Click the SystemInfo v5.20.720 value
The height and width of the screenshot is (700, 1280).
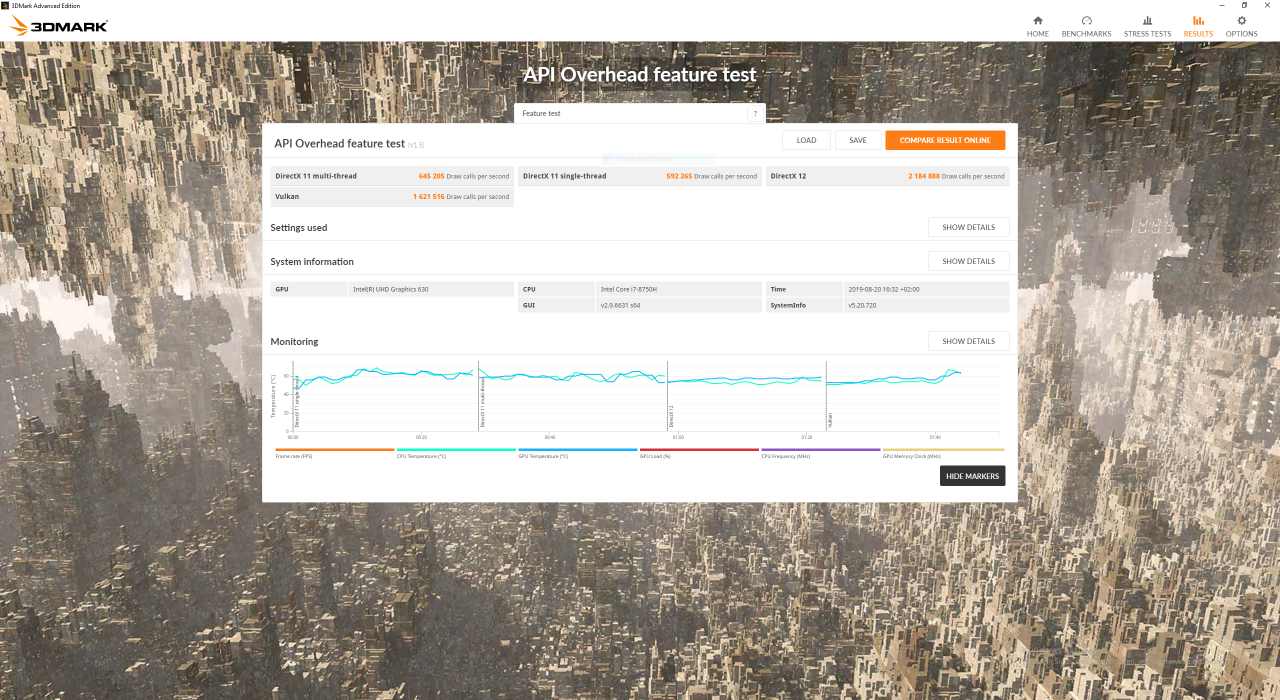(863, 305)
